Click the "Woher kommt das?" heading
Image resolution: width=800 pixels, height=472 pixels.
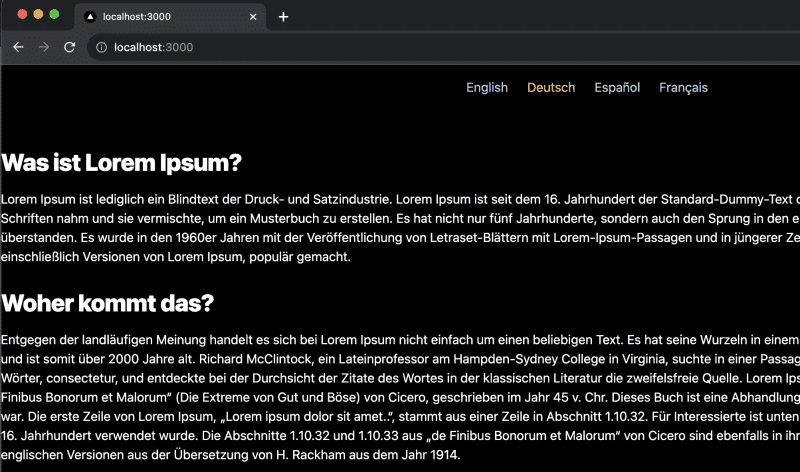coord(108,302)
